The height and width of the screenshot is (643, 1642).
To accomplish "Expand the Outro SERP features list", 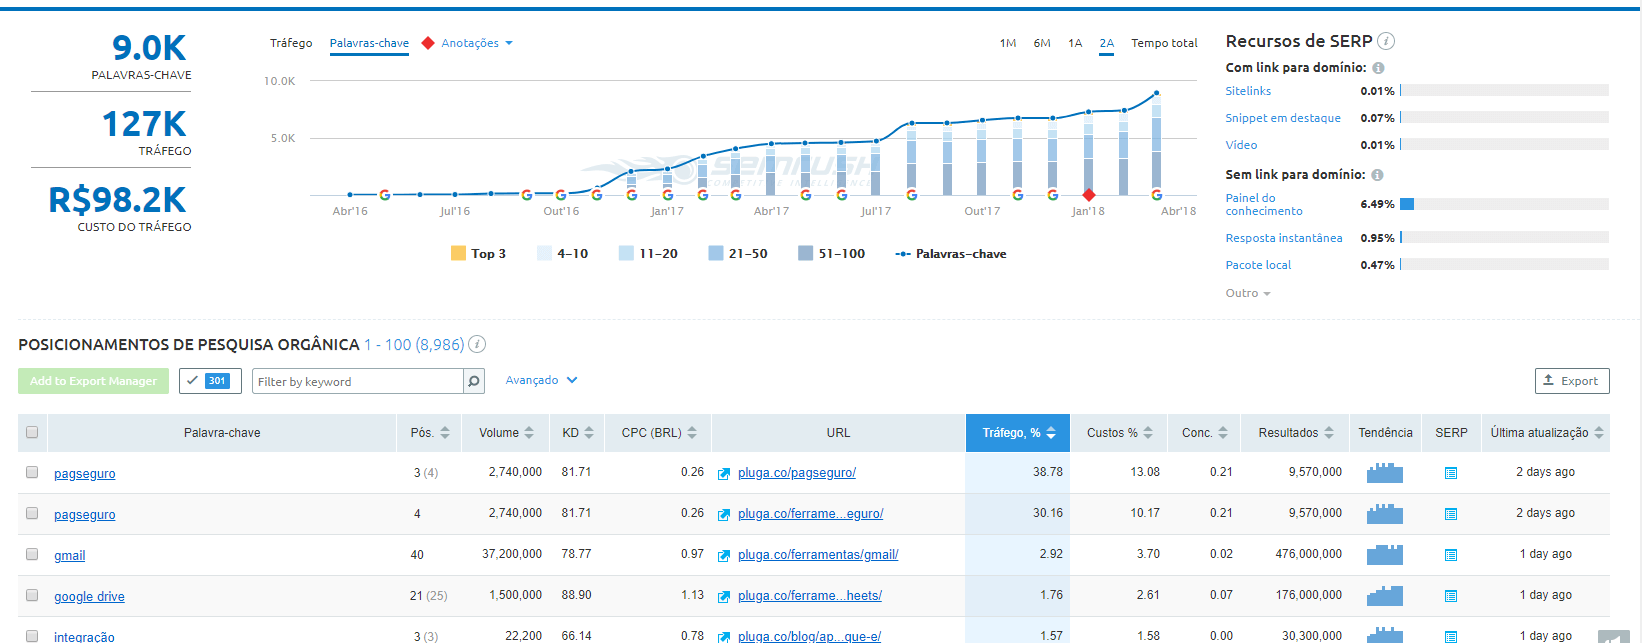I will tap(1248, 293).
